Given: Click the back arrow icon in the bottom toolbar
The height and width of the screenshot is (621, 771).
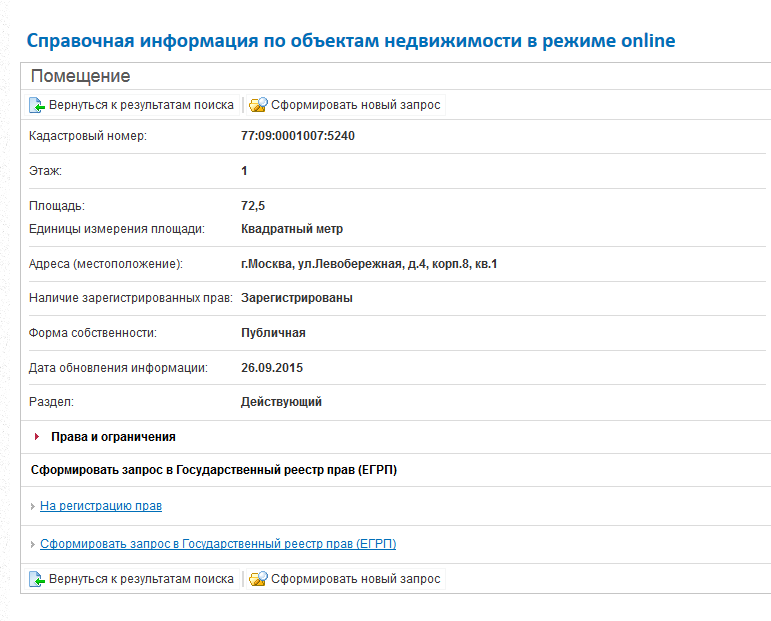Looking at the screenshot, I should (37, 579).
